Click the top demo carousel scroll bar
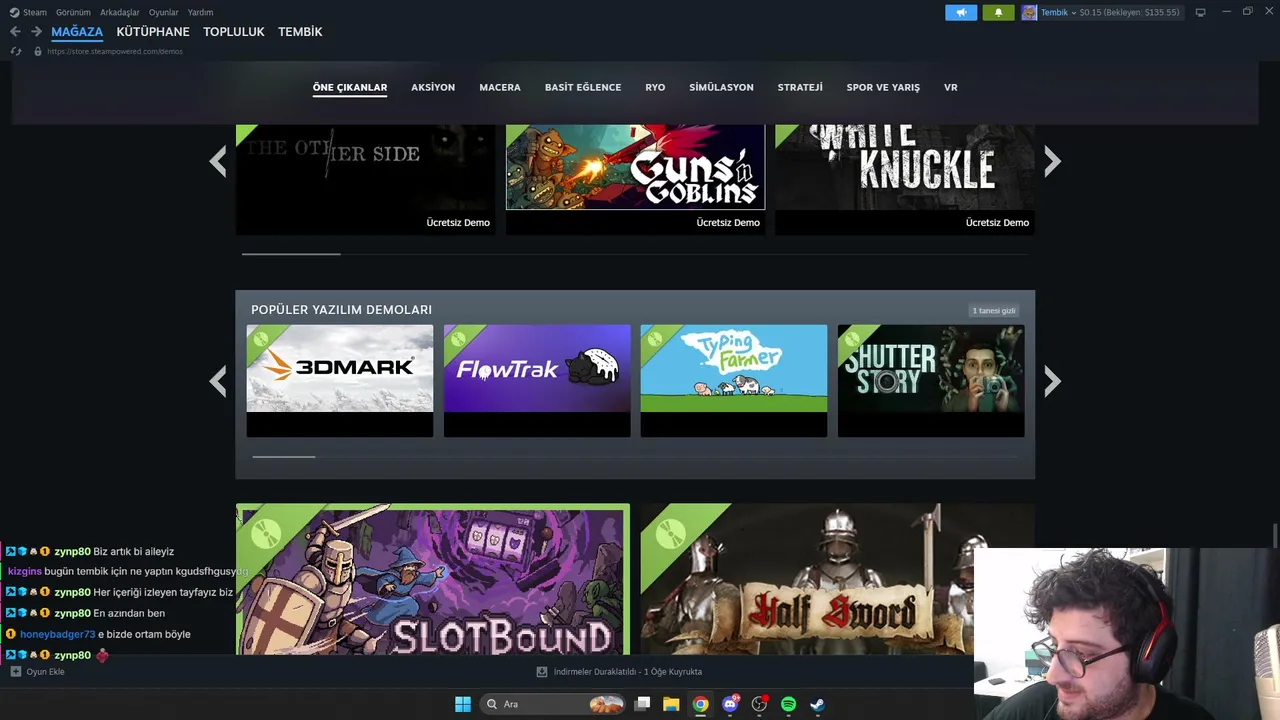This screenshot has height=720, width=1280. 291,254
